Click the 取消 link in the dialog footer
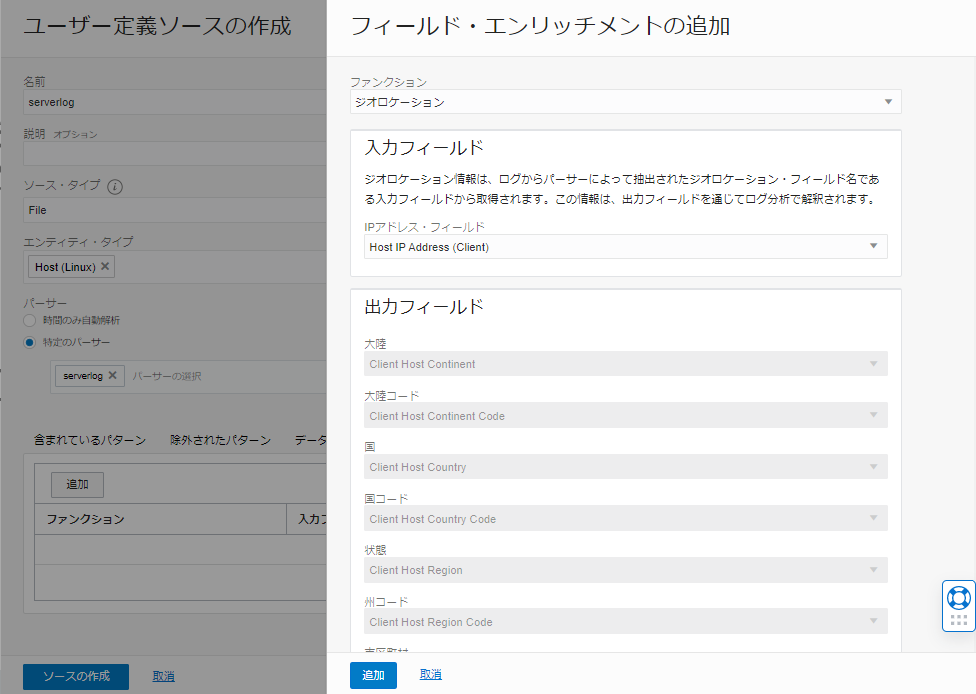 point(430,675)
